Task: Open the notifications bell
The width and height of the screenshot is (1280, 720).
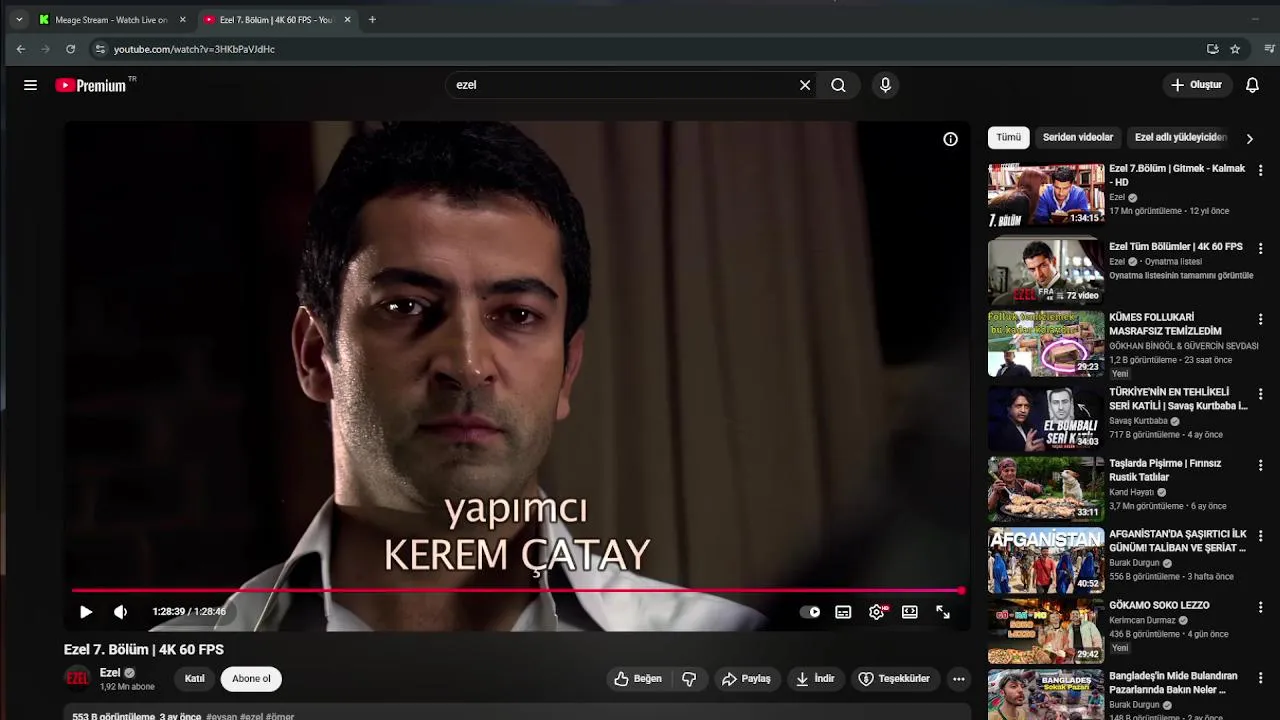Action: click(x=1252, y=85)
